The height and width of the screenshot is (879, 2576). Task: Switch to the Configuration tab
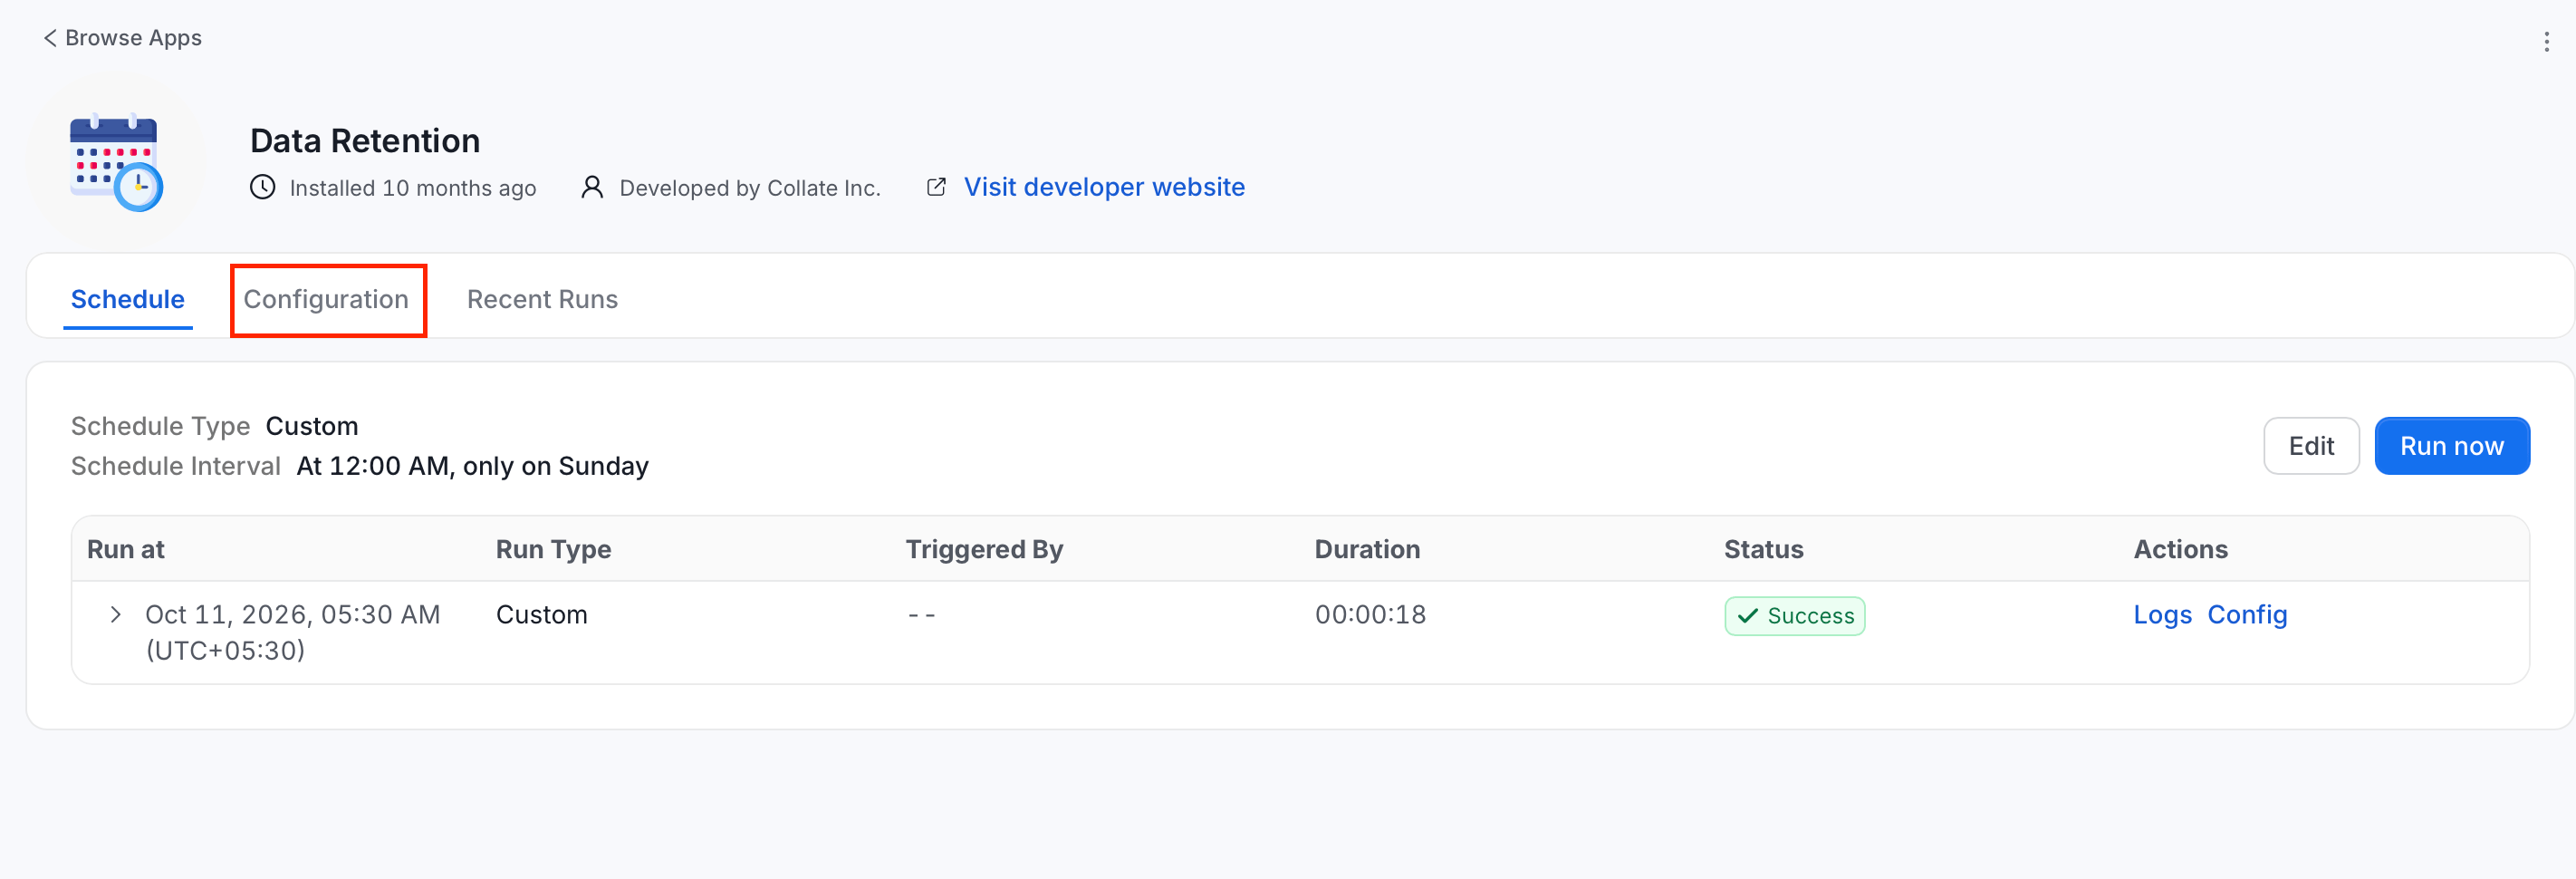(x=326, y=299)
